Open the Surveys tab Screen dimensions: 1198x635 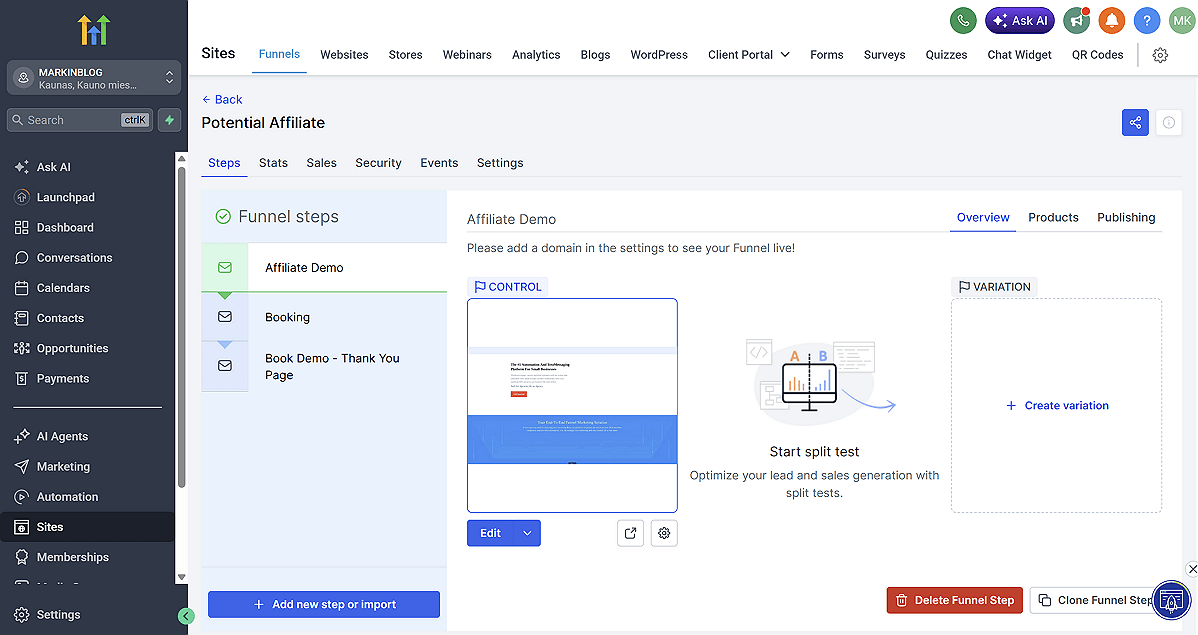pyautogui.click(x=884, y=55)
